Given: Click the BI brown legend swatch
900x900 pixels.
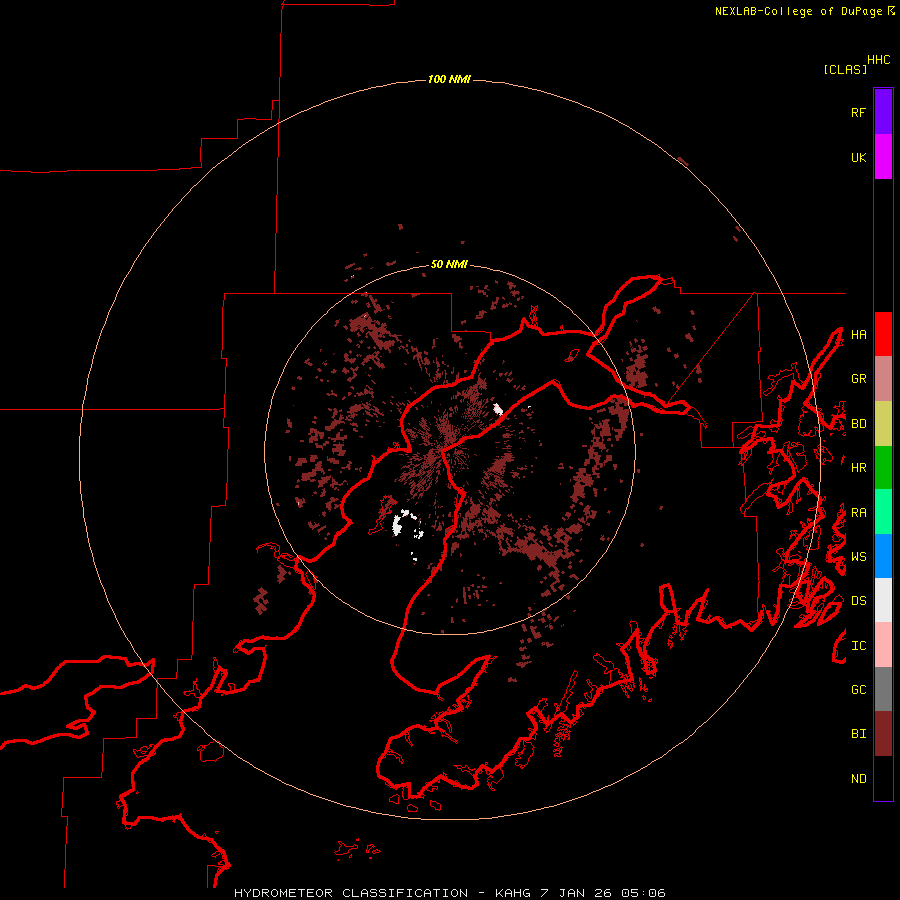Looking at the screenshot, I should [883, 734].
